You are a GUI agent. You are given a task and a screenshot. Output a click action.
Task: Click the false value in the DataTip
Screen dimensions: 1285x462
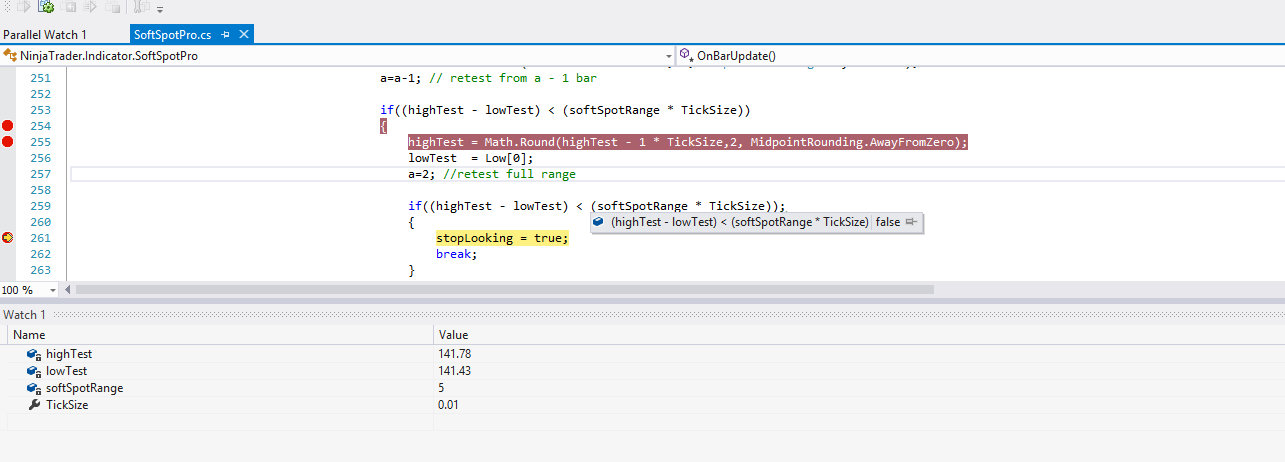pyautogui.click(x=887, y=222)
